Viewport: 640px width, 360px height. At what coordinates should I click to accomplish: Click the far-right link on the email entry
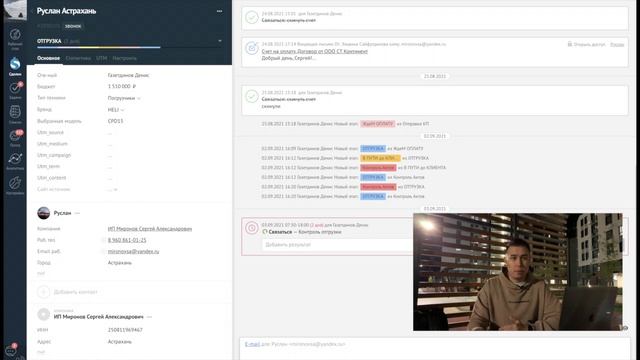click(x=617, y=44)
